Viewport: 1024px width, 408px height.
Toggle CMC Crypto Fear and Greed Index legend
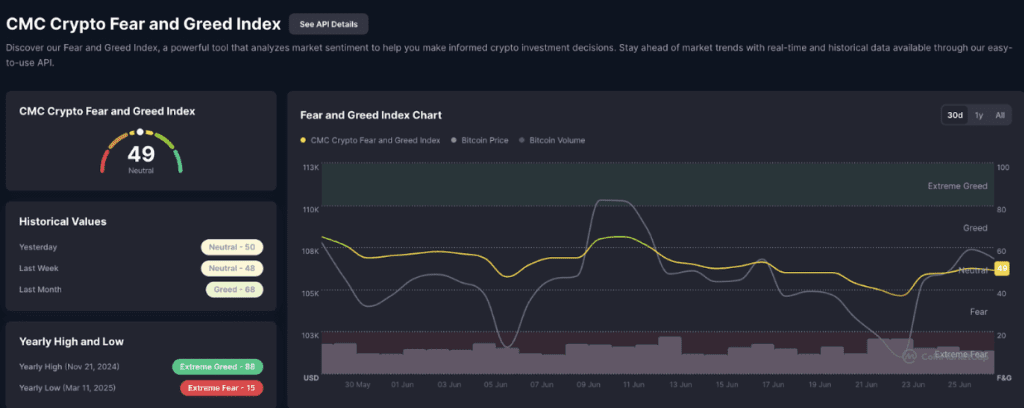click(370, 140)
